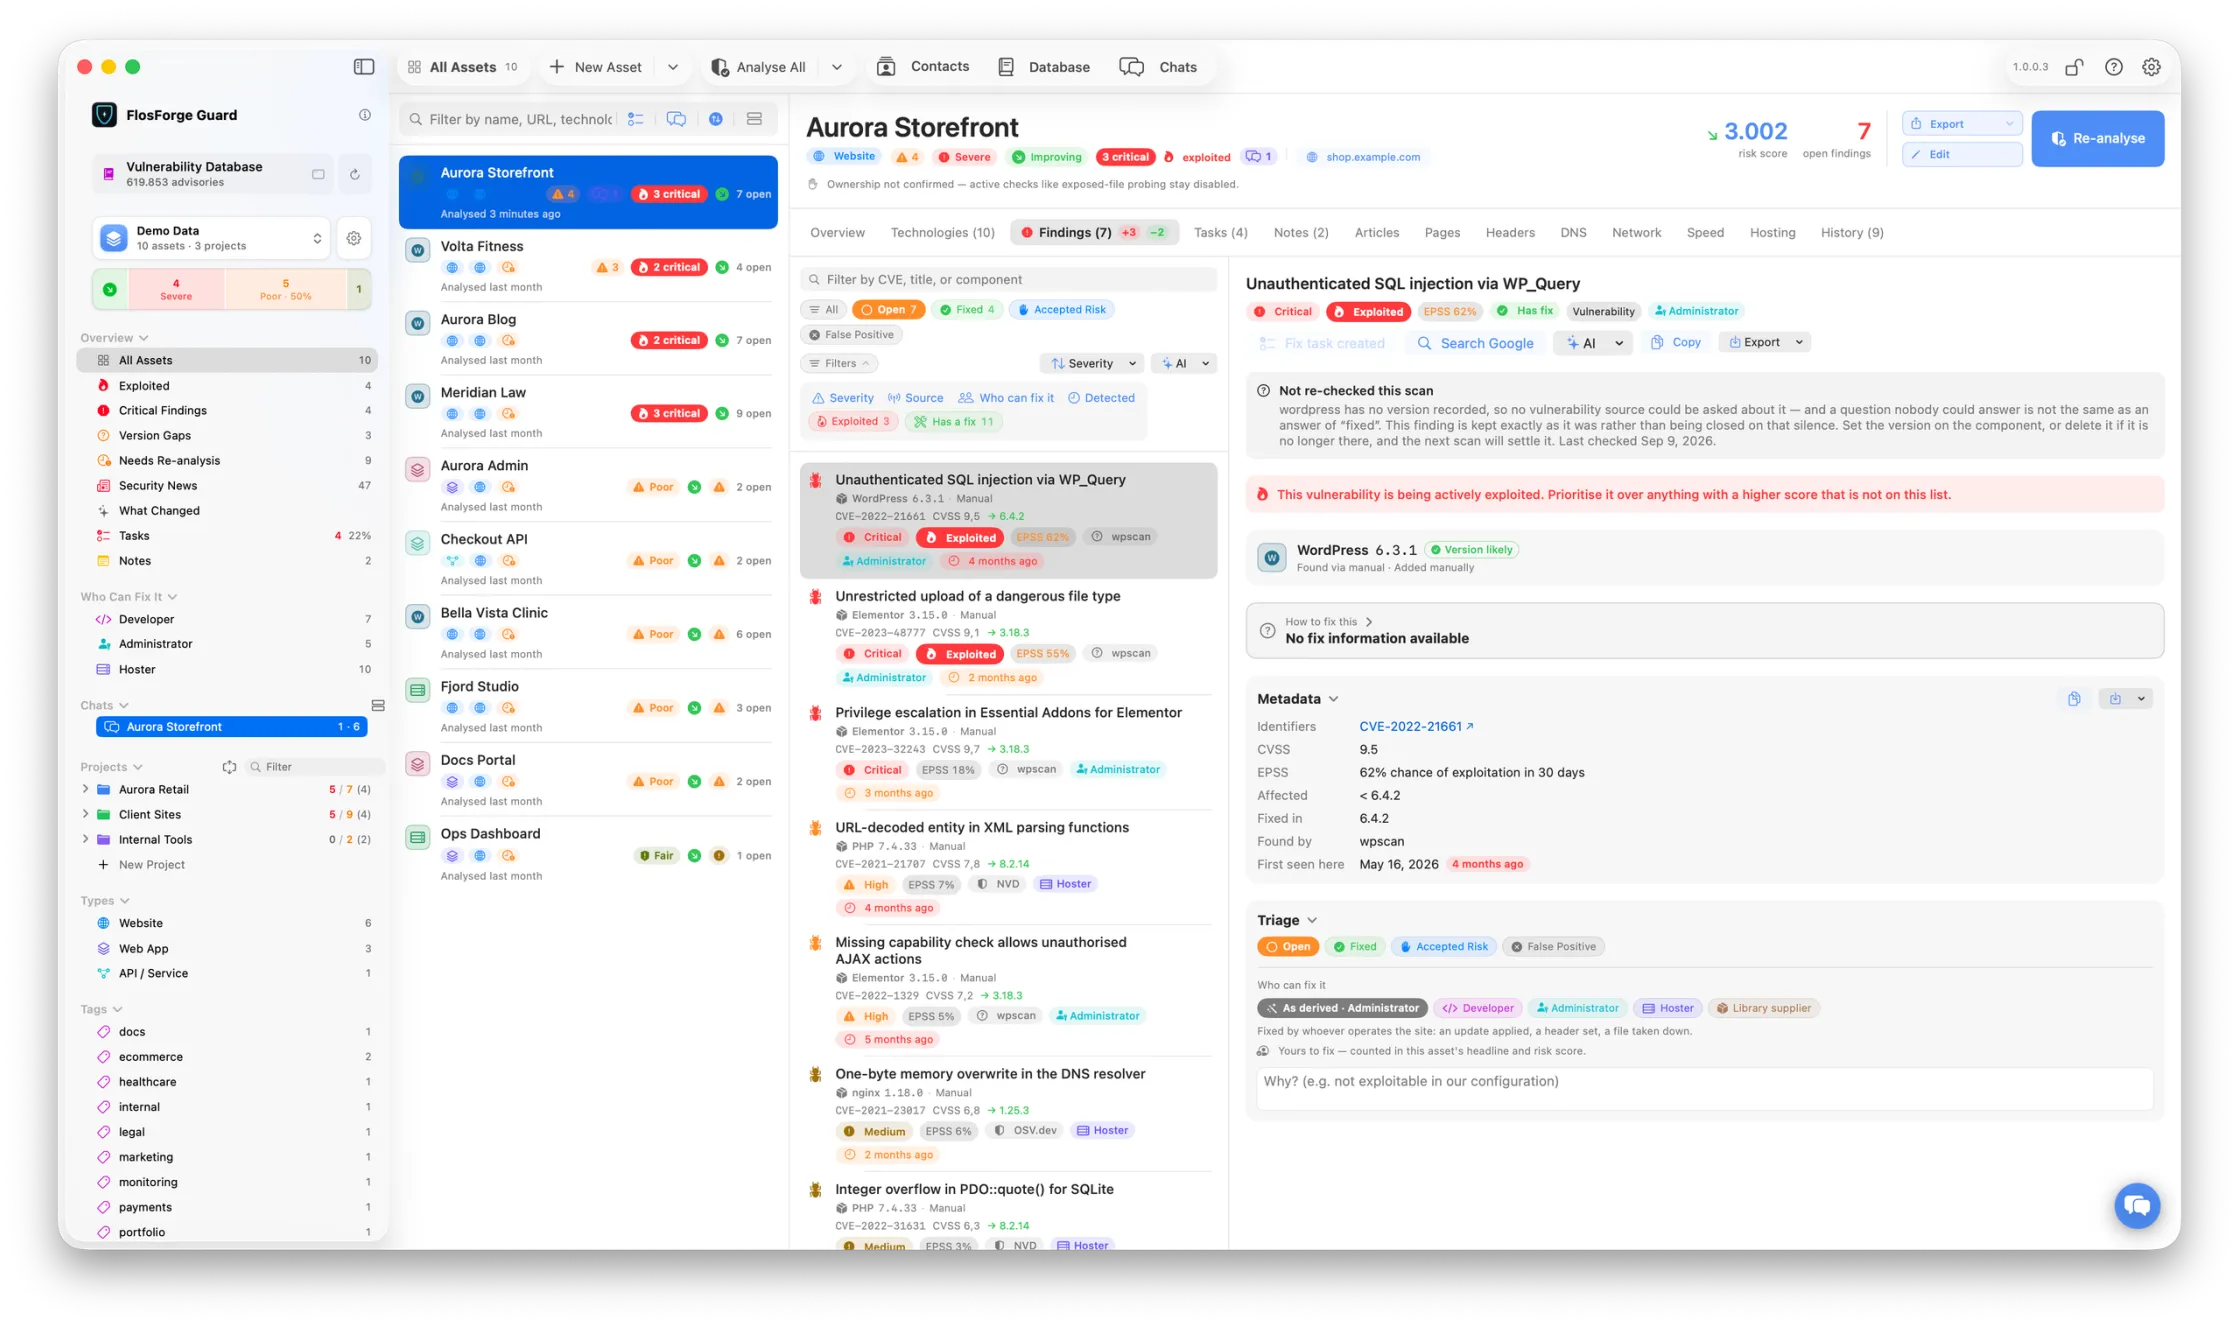Viewport: 2240px width, 1327px height.
Task: Click chats list icon in sidebar Chats header
Action: tap(378, 705)
